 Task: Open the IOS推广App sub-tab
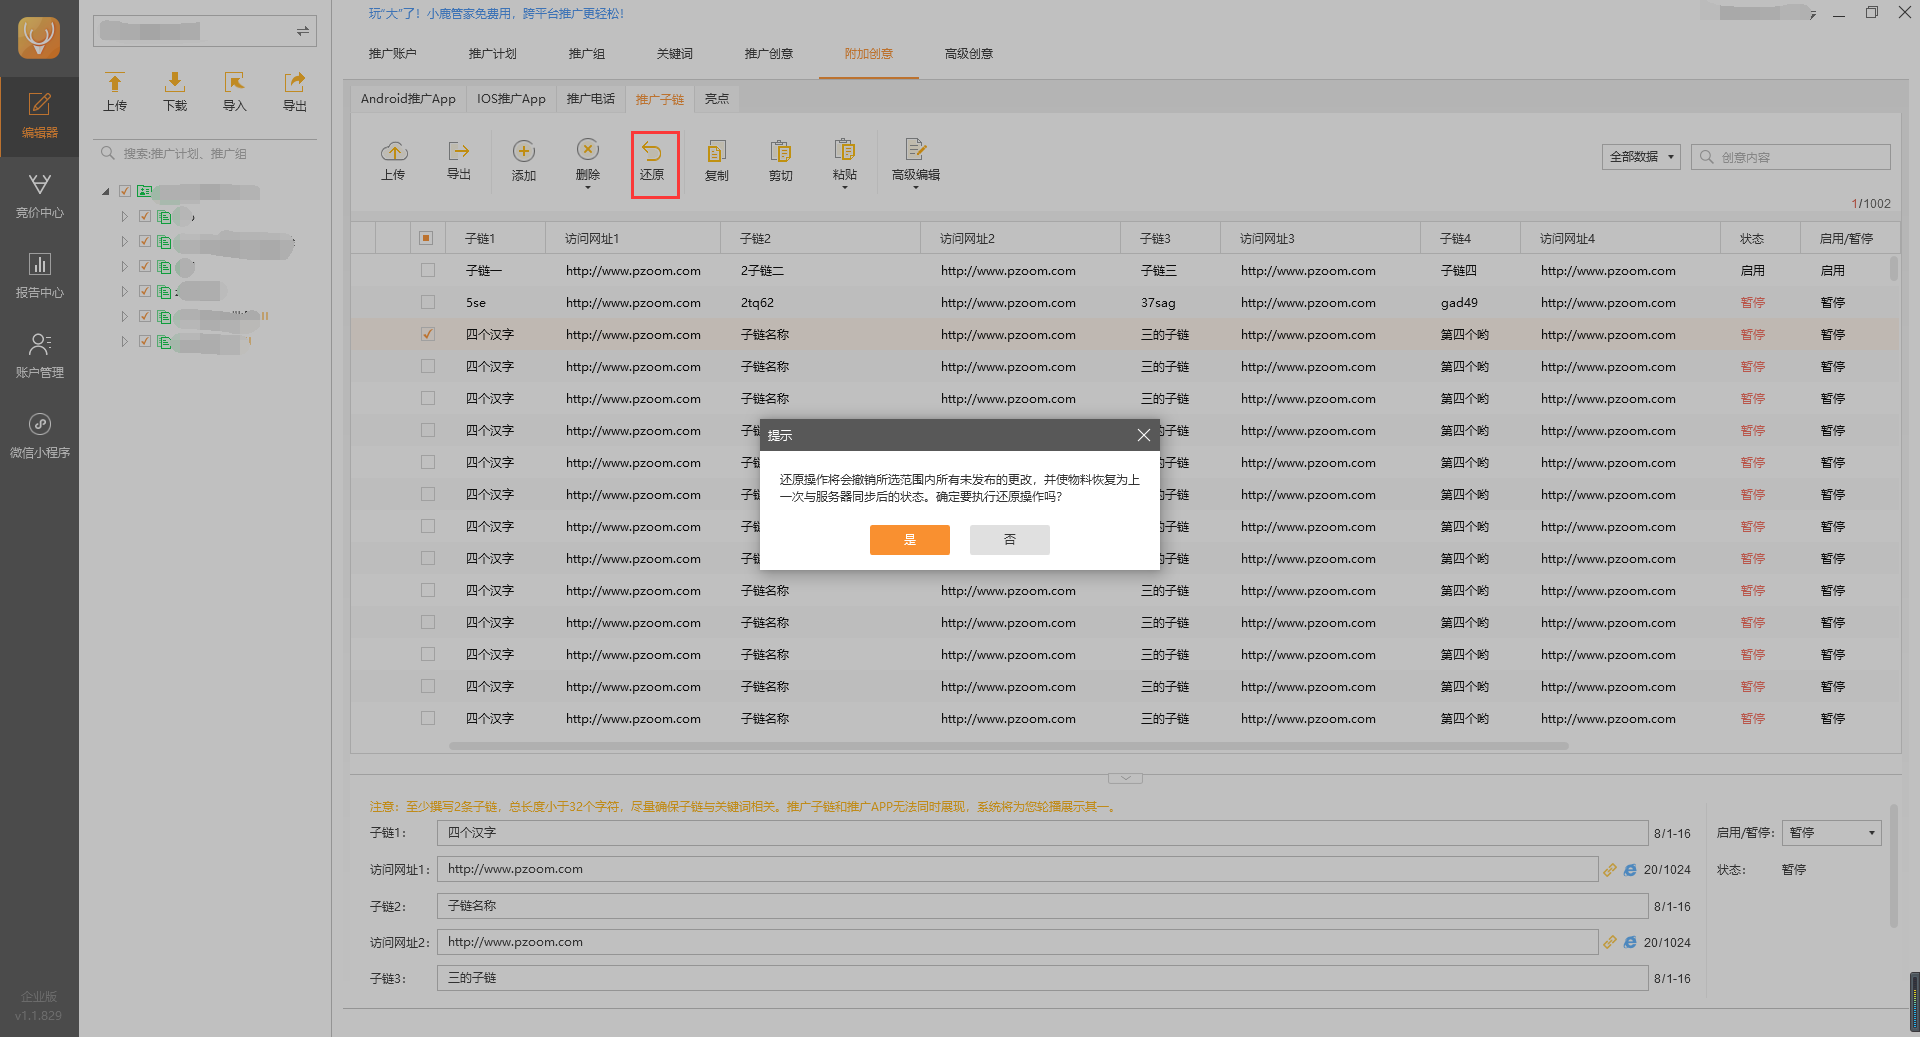click(x=511, y=99)
